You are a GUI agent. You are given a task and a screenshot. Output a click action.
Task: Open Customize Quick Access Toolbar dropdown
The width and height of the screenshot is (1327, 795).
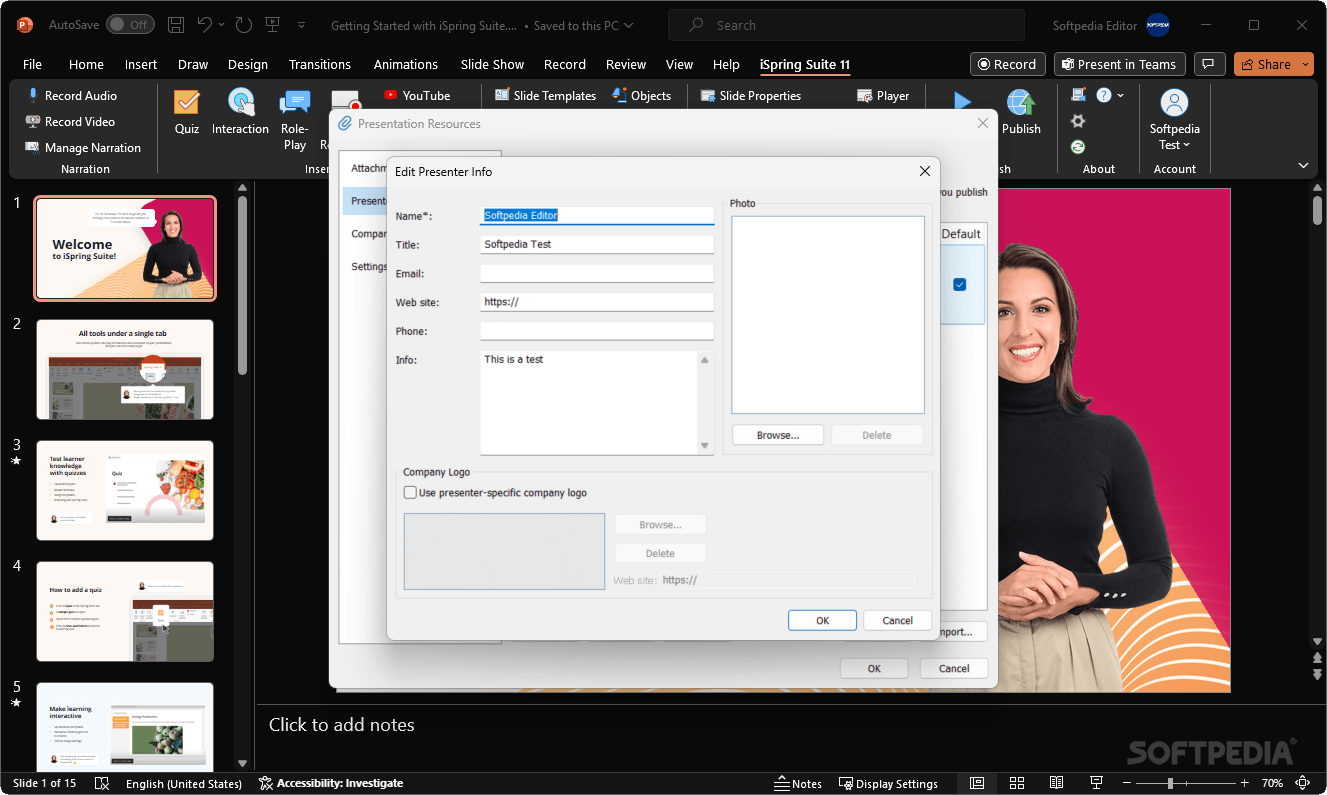tap(300, 25)
